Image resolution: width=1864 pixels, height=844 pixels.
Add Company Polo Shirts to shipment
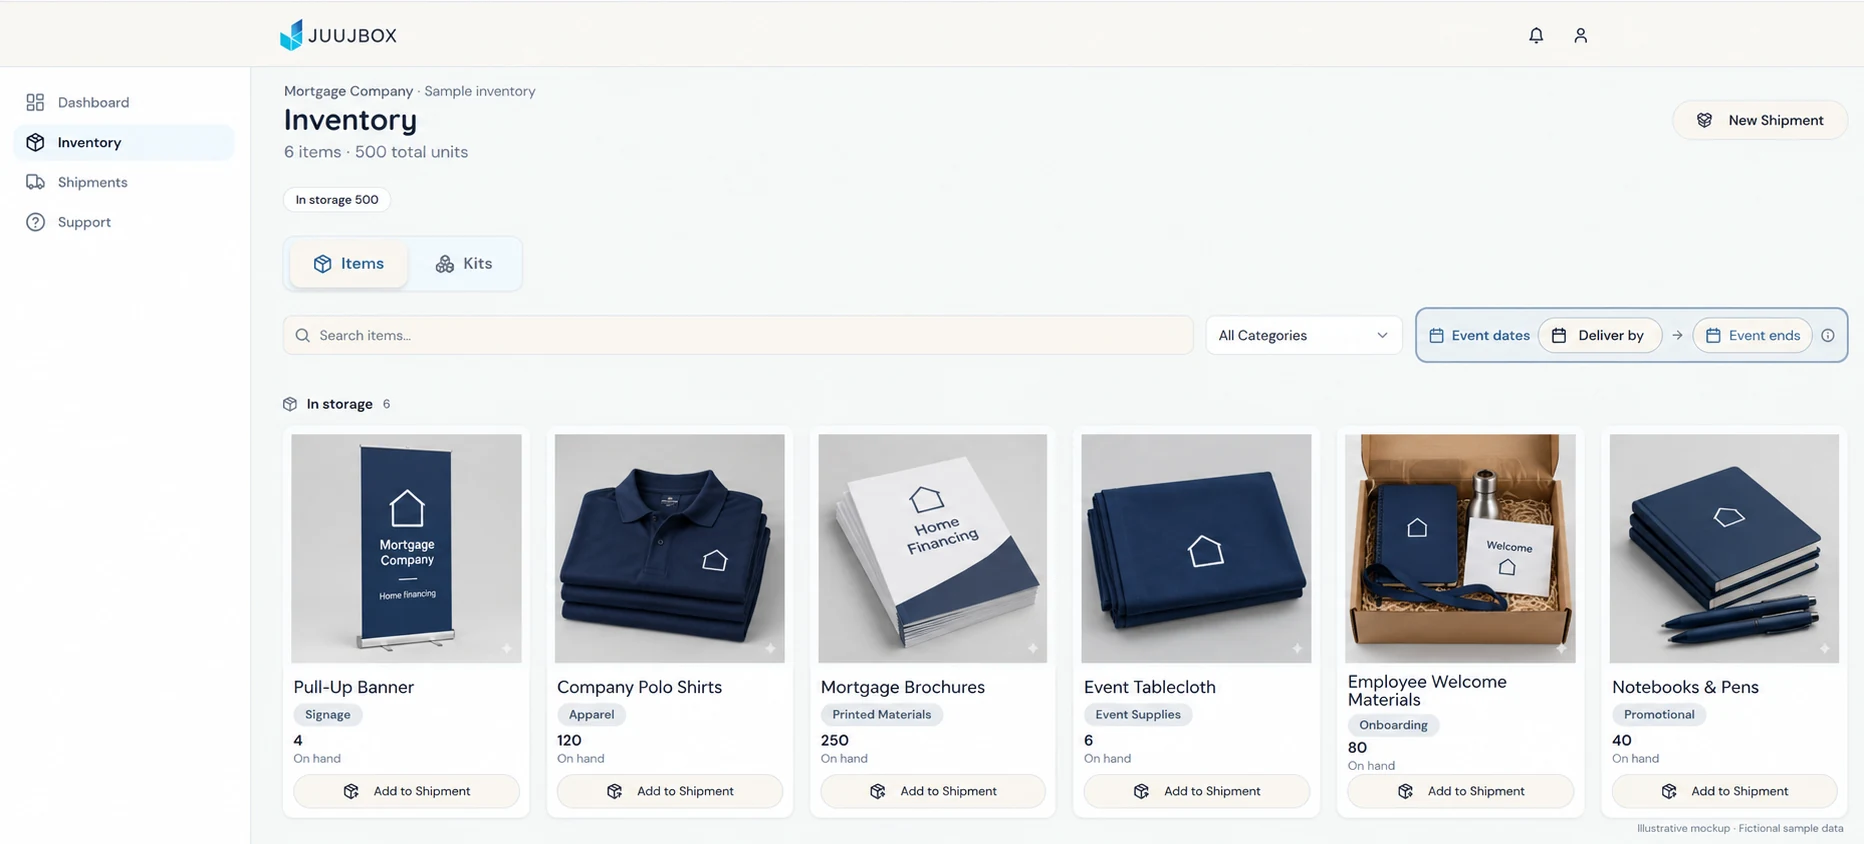(x=670, y=791)
